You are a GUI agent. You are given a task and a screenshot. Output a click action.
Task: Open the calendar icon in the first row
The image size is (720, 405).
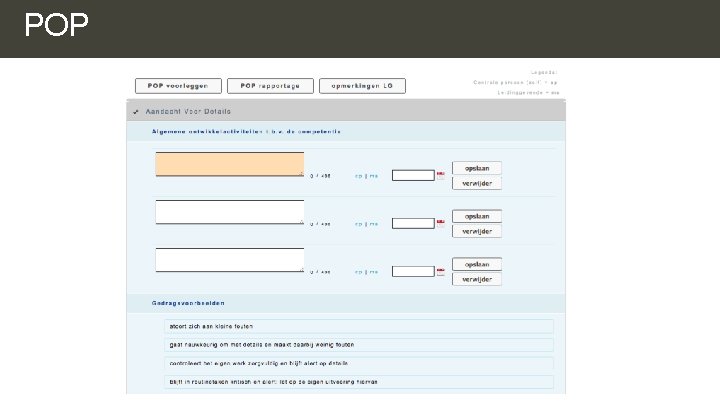(440, 175)
